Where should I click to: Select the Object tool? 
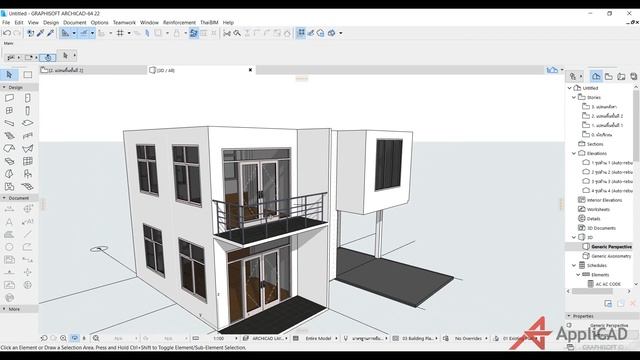pos(28,174)
